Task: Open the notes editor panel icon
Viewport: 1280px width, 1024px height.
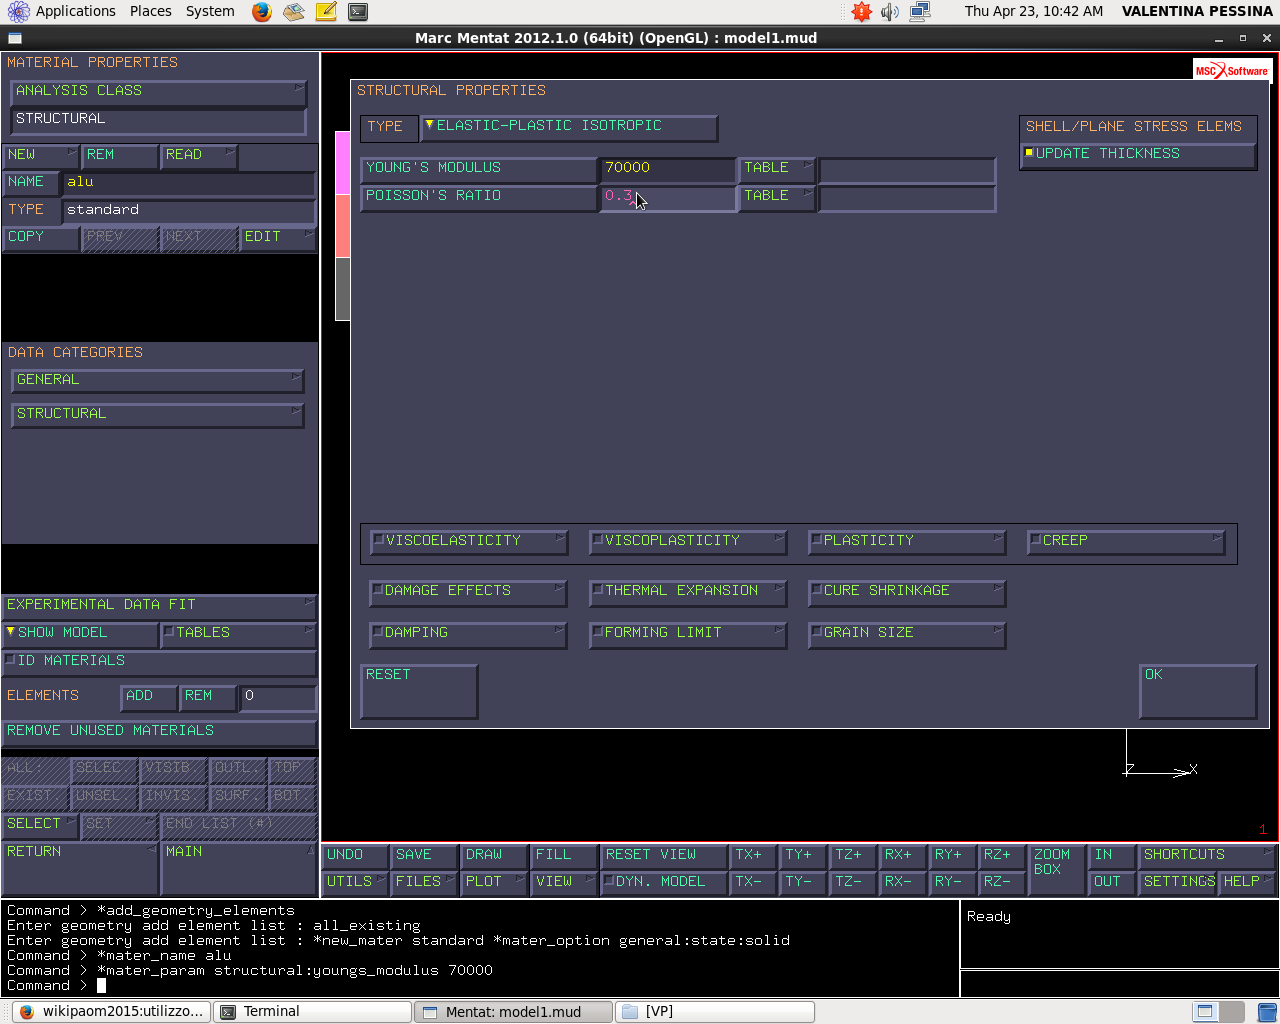Action: click(x=326, y=12)
